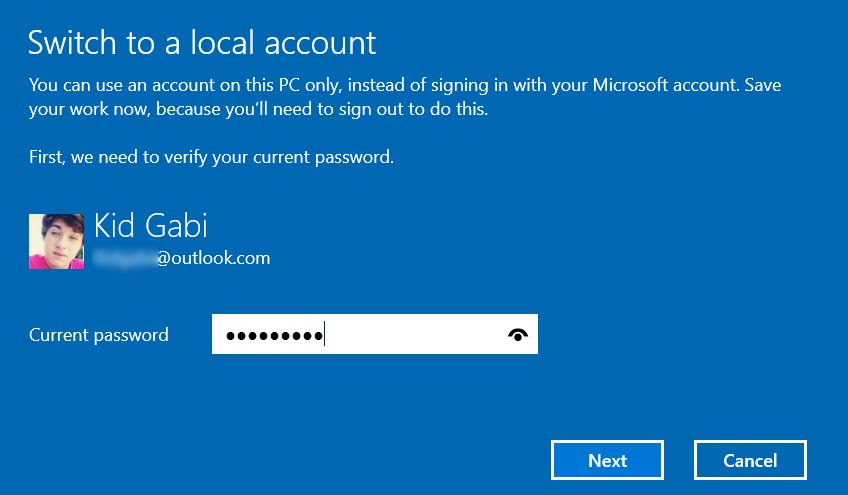Click the word 'Save' in the description

[x=763, y=85]
